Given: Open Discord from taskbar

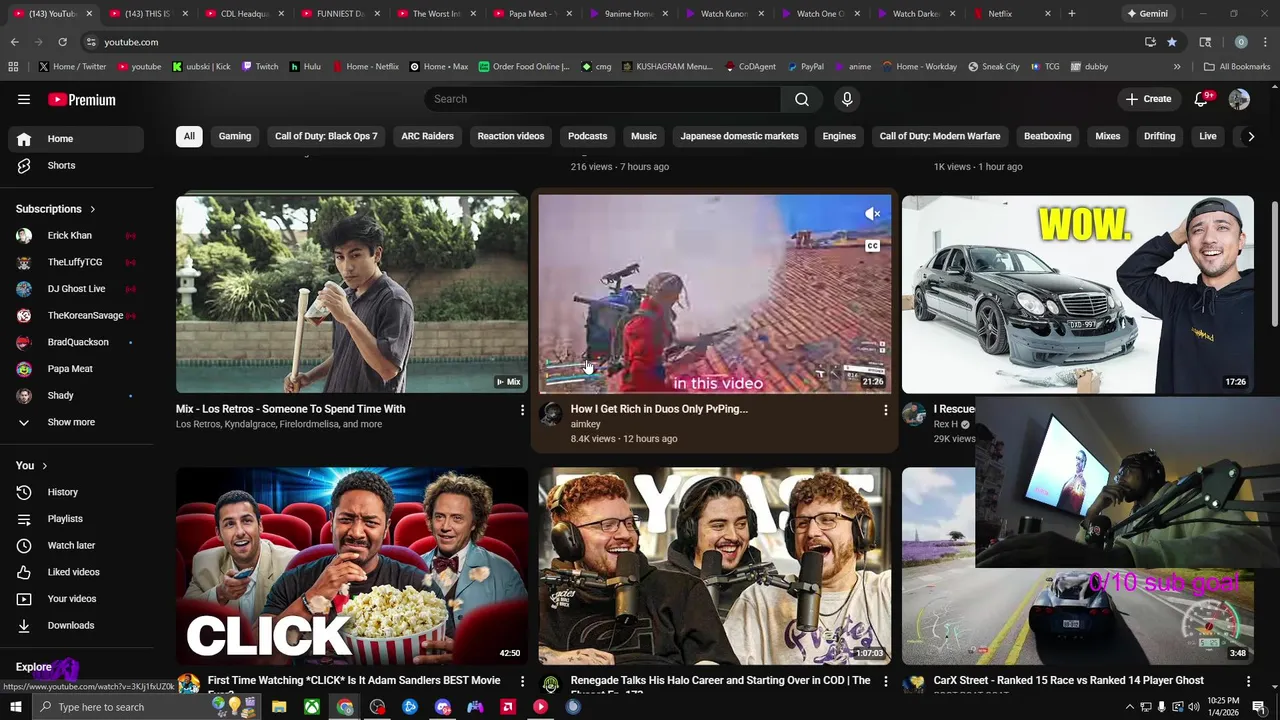Looking at the screenshot, I should (442, 707).
